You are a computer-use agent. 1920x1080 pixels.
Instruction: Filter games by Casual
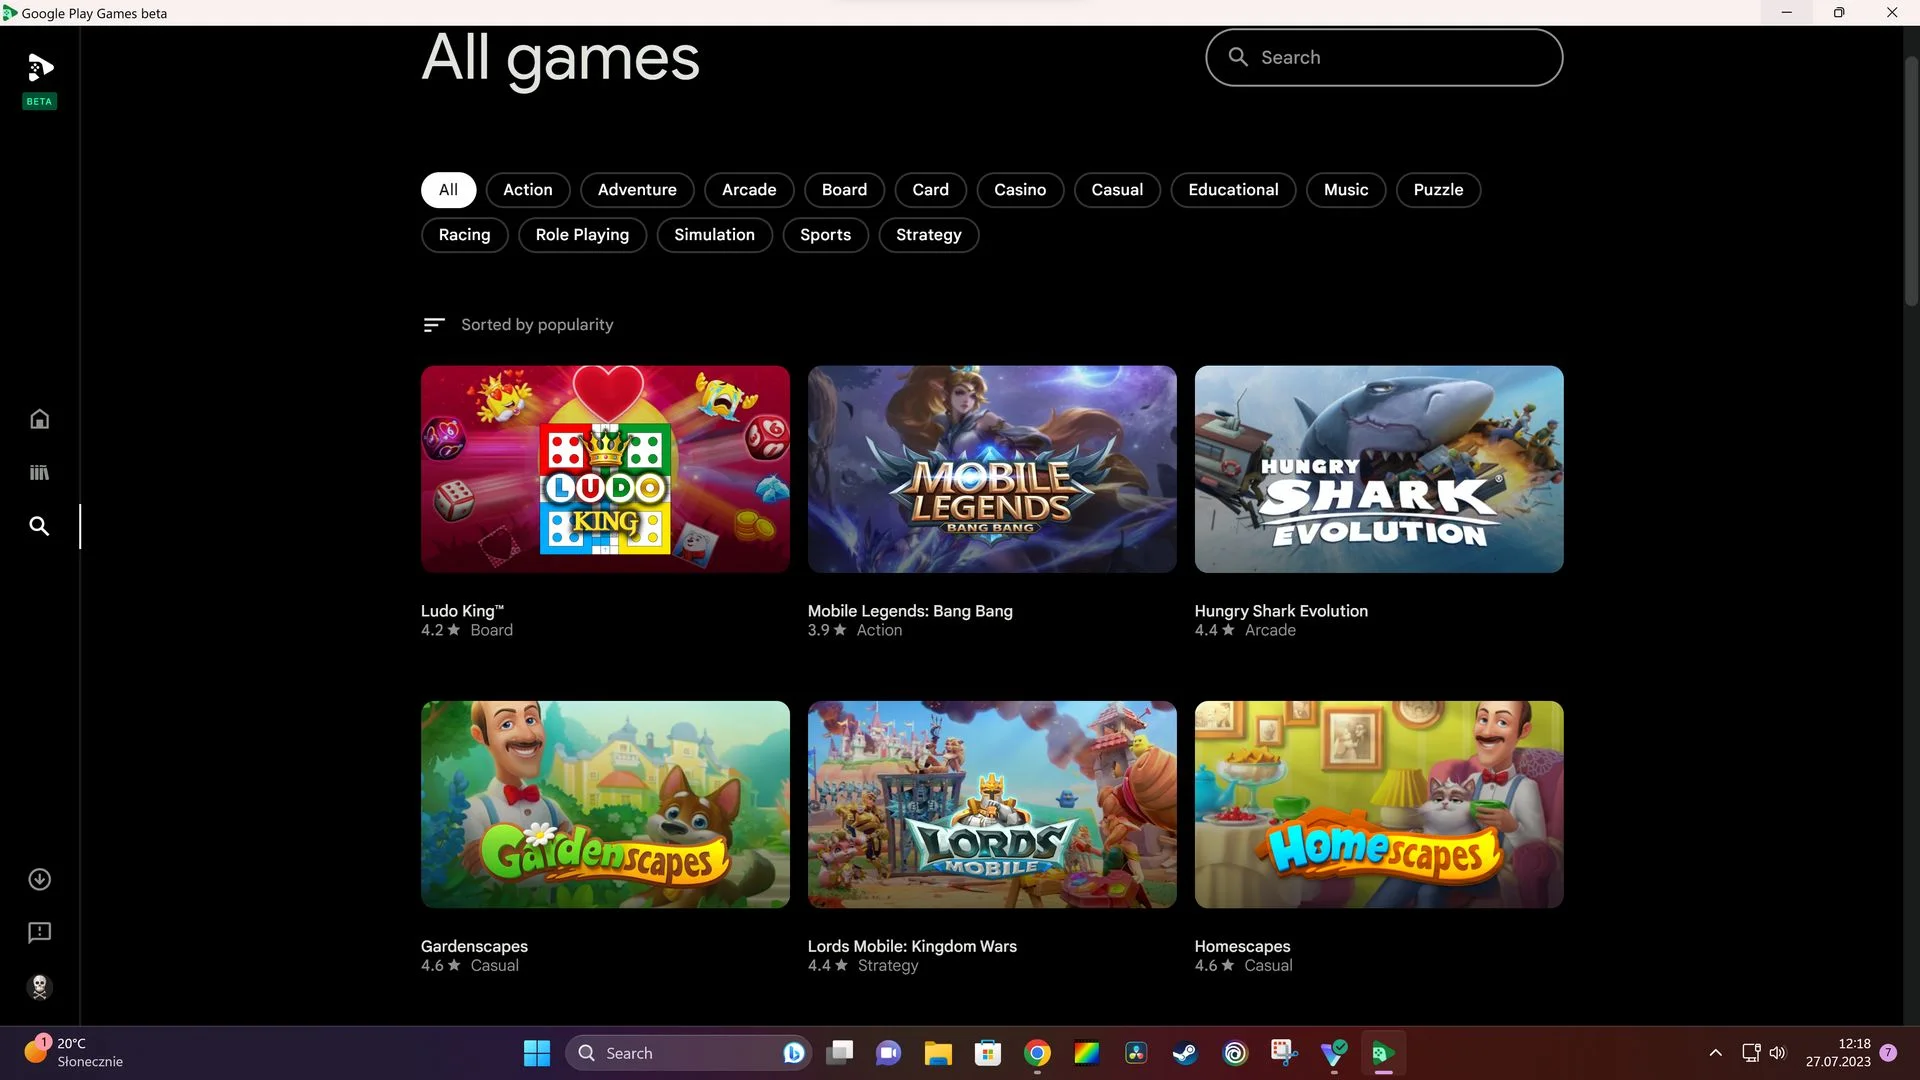[1117, 190]
